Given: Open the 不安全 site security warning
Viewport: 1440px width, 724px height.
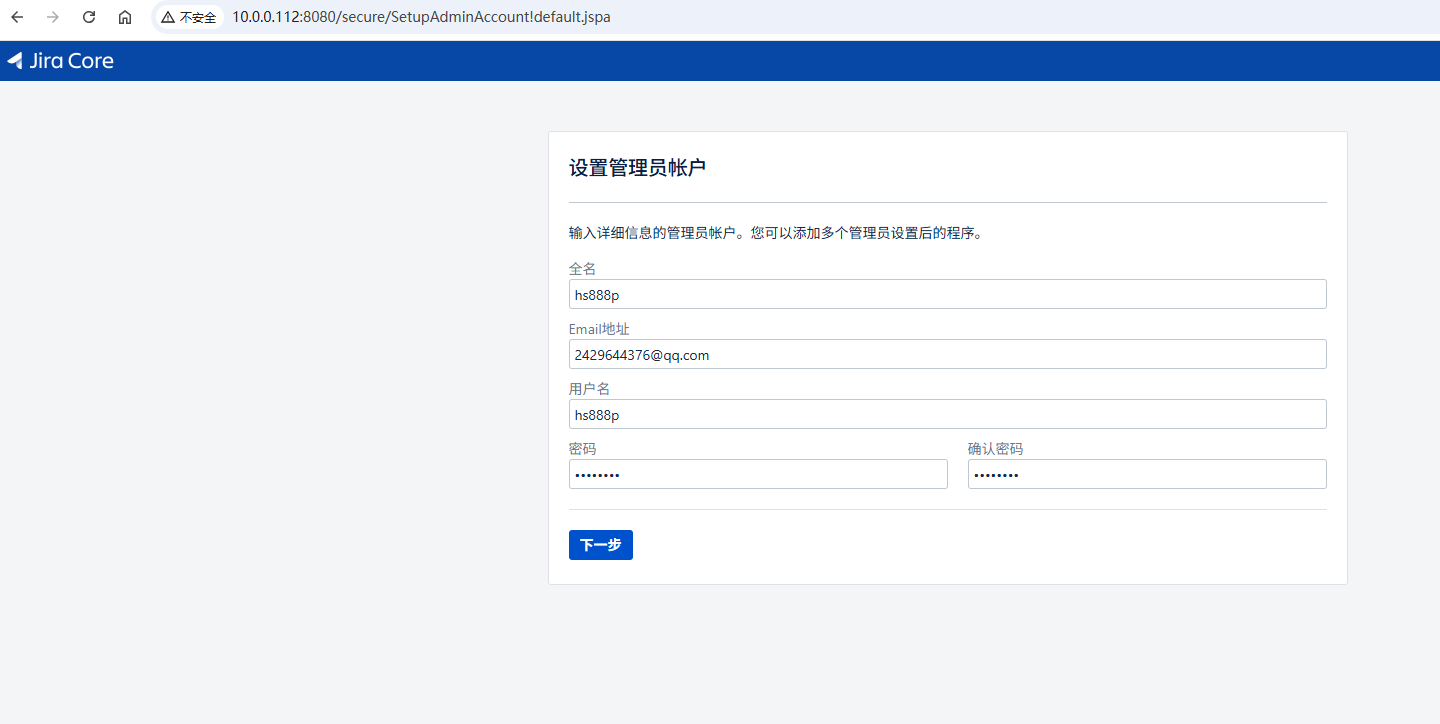Looking at the screenshot, I should coord(189,17).
